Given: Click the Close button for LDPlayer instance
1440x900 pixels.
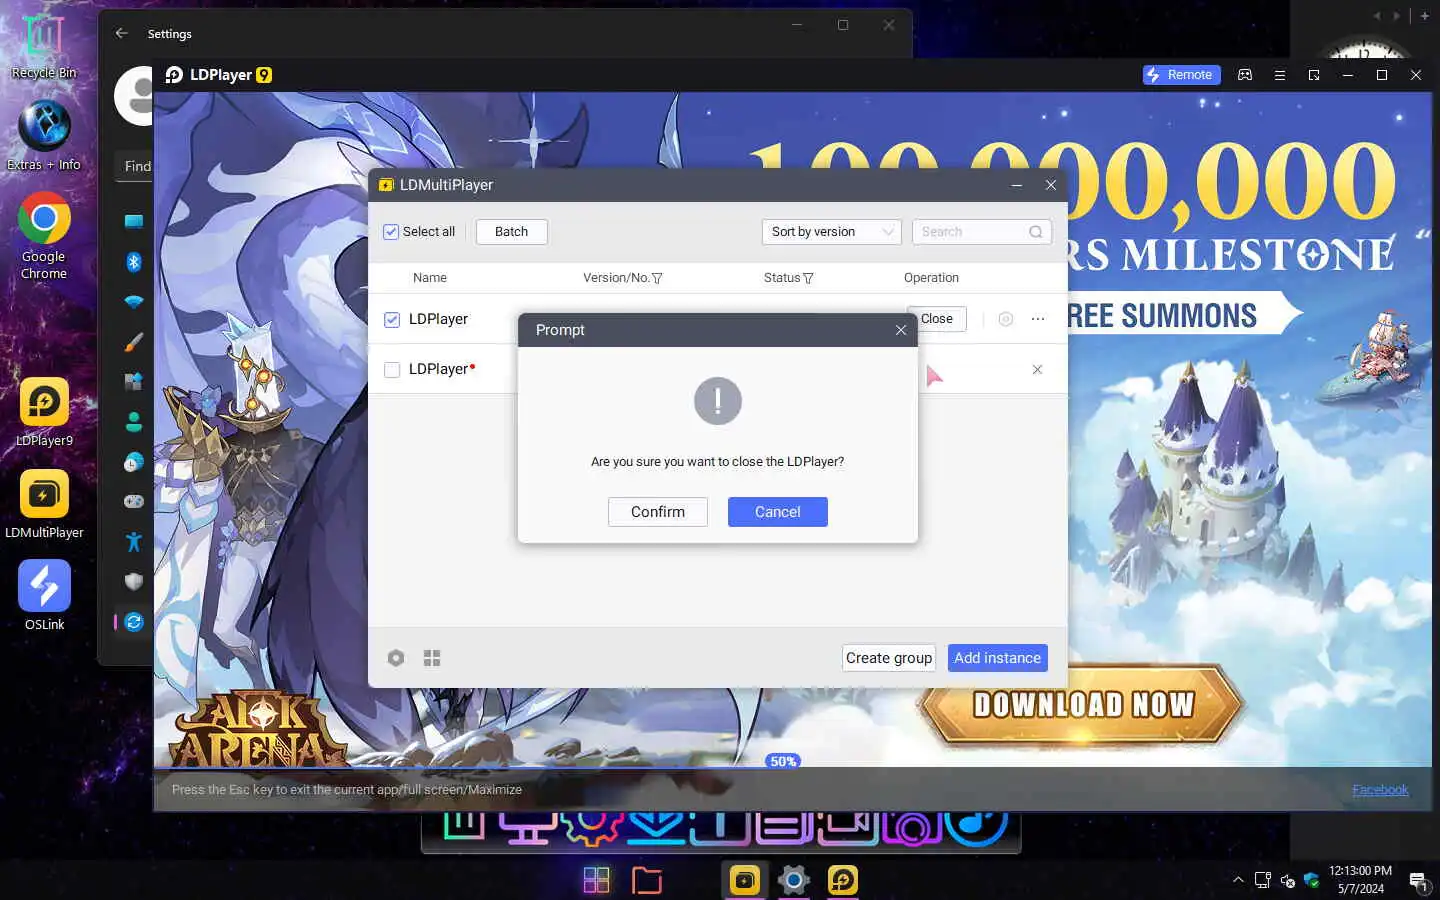Looking at the screenshot, I should pyautogui.click(x=937, y=319).
